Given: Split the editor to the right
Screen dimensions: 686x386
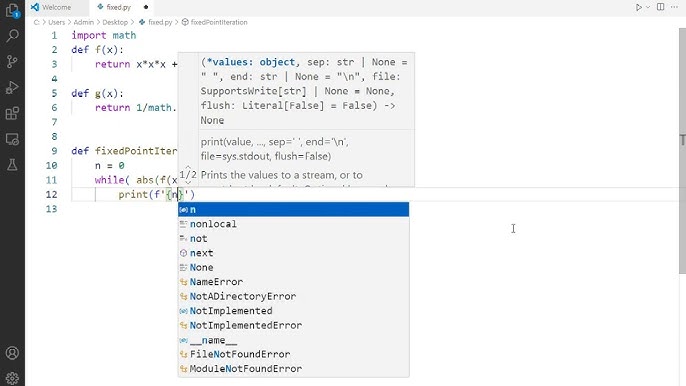Looking at the screenshot, I should 661,7.
